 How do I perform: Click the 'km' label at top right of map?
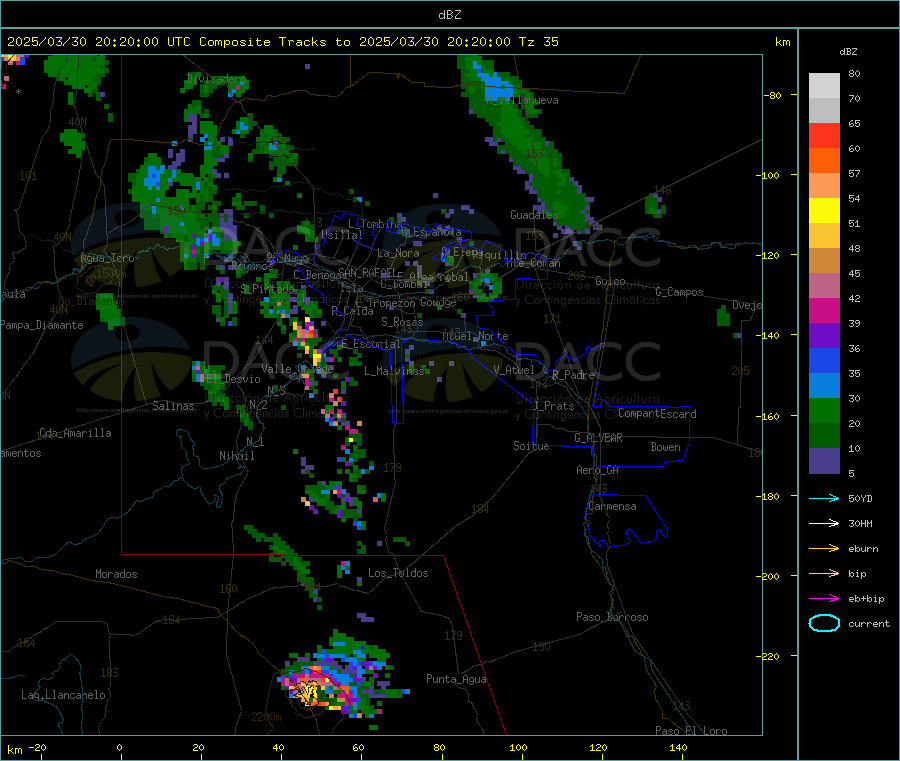782,42
